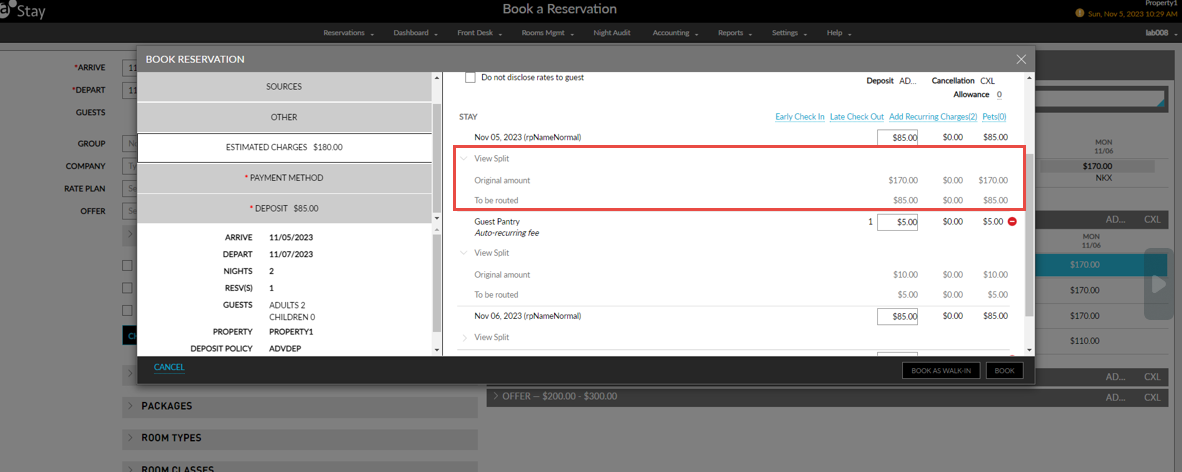Edit the Nov 05, 2023 rate field $85.00
Screen dimensions: 1182x472
897,137
